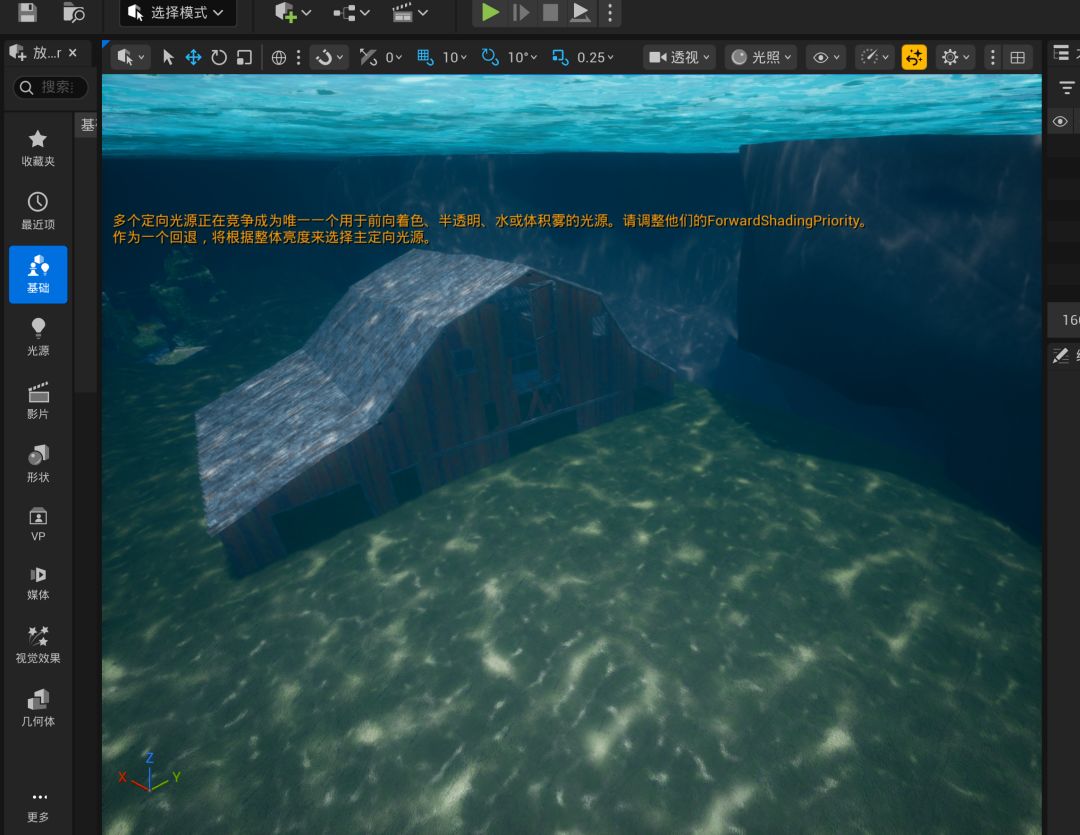Open grid snap size 10 dropdown
The height and width of the screenshot is (835, 1080).
pyautogui.click(x=455, y=57)
